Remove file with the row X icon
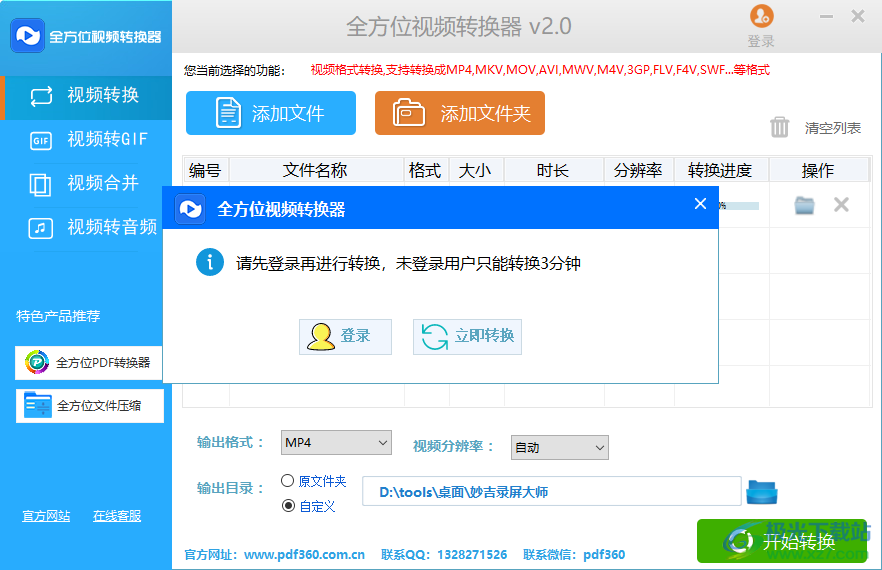 [x=842, y=205]
